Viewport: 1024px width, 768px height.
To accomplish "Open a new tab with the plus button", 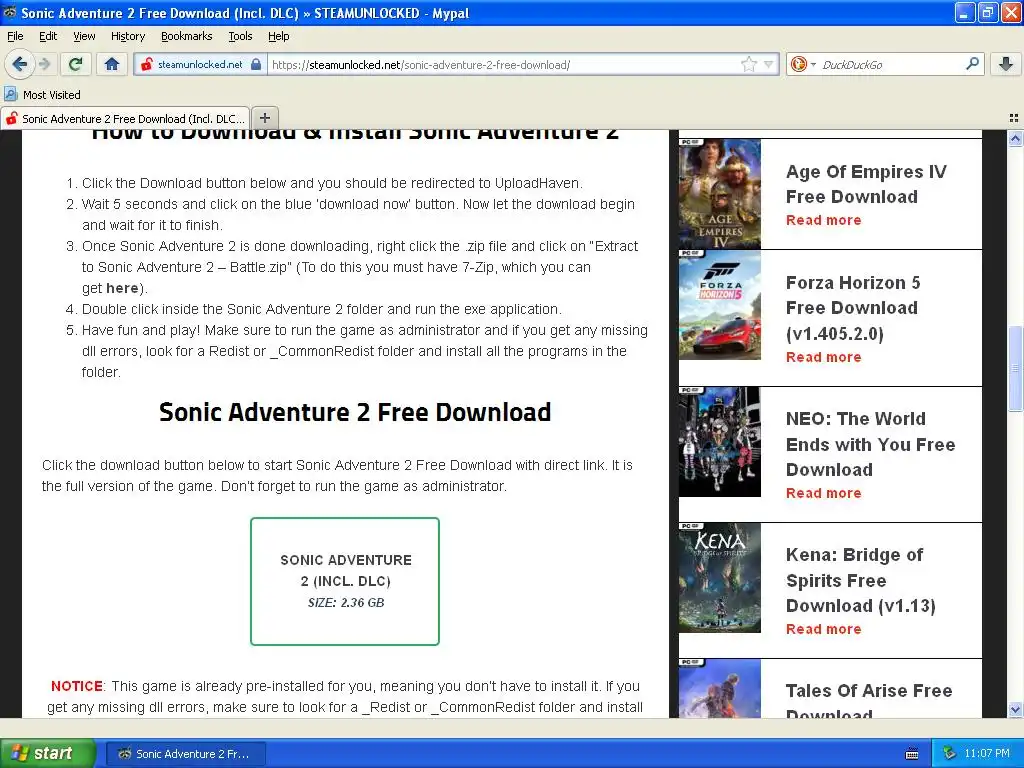I will pos(264,118).
